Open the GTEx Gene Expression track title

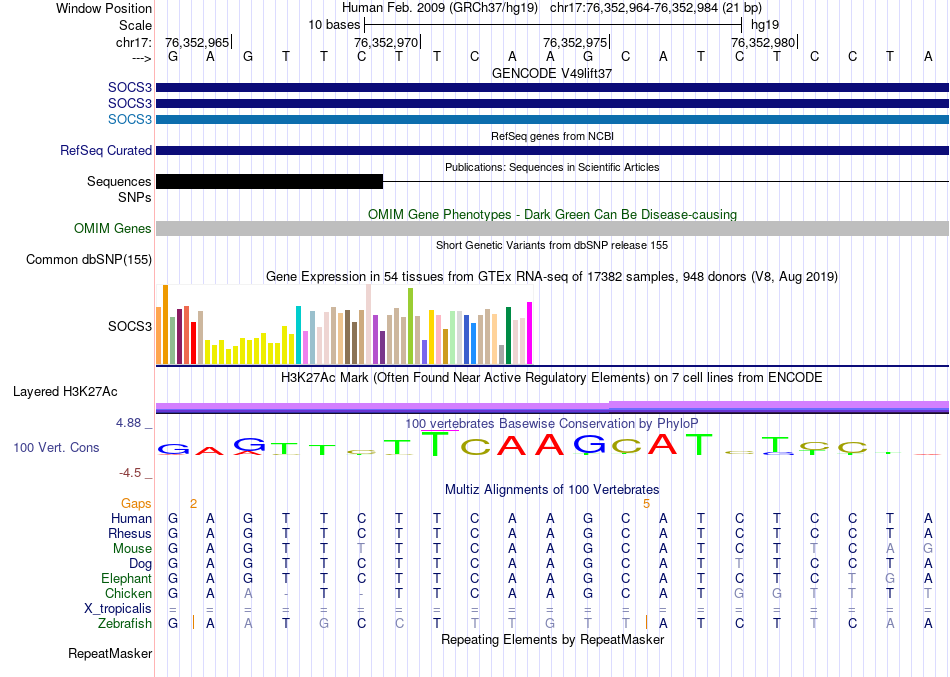coord(552,277)
